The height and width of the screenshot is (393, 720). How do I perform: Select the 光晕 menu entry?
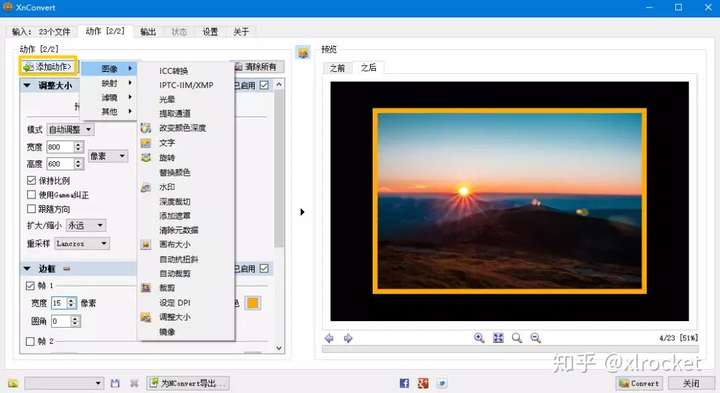(x=167, y=99)
